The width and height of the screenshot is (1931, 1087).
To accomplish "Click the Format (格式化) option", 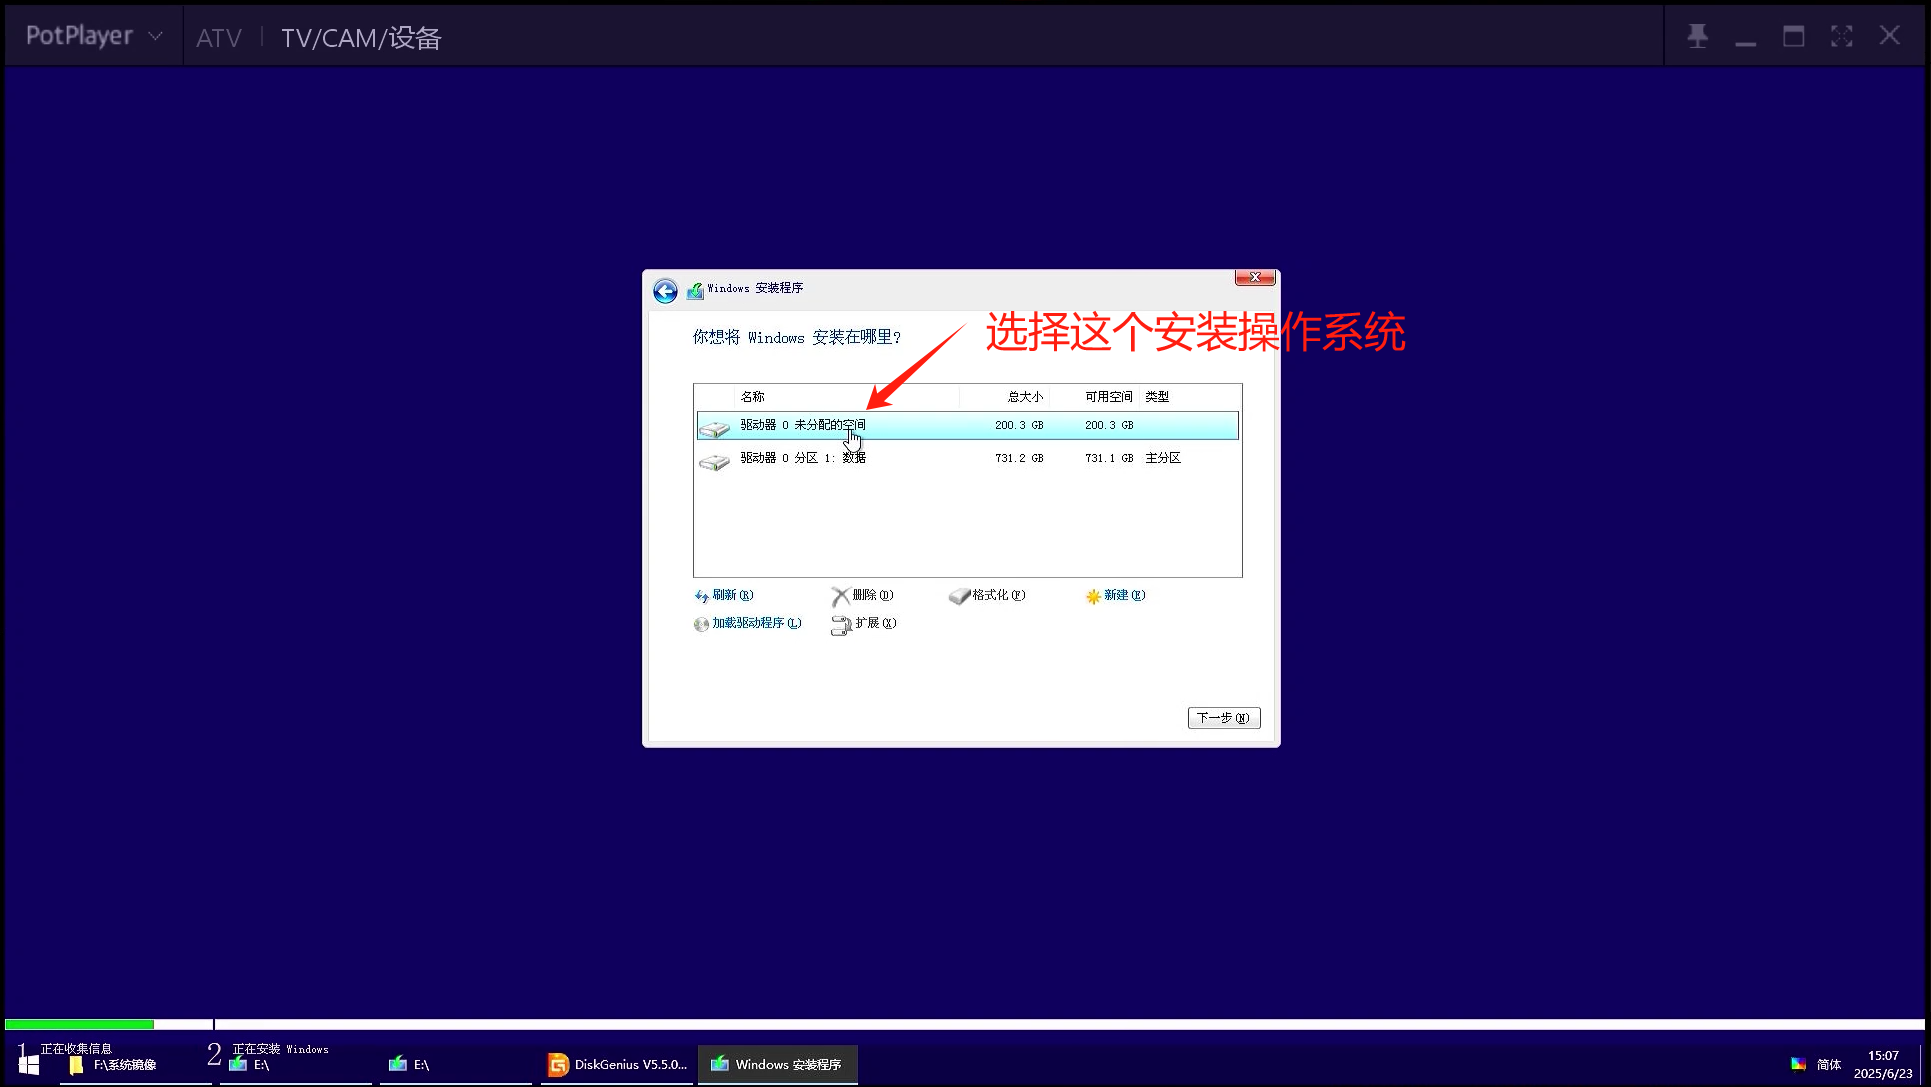I will coord(988,595).
